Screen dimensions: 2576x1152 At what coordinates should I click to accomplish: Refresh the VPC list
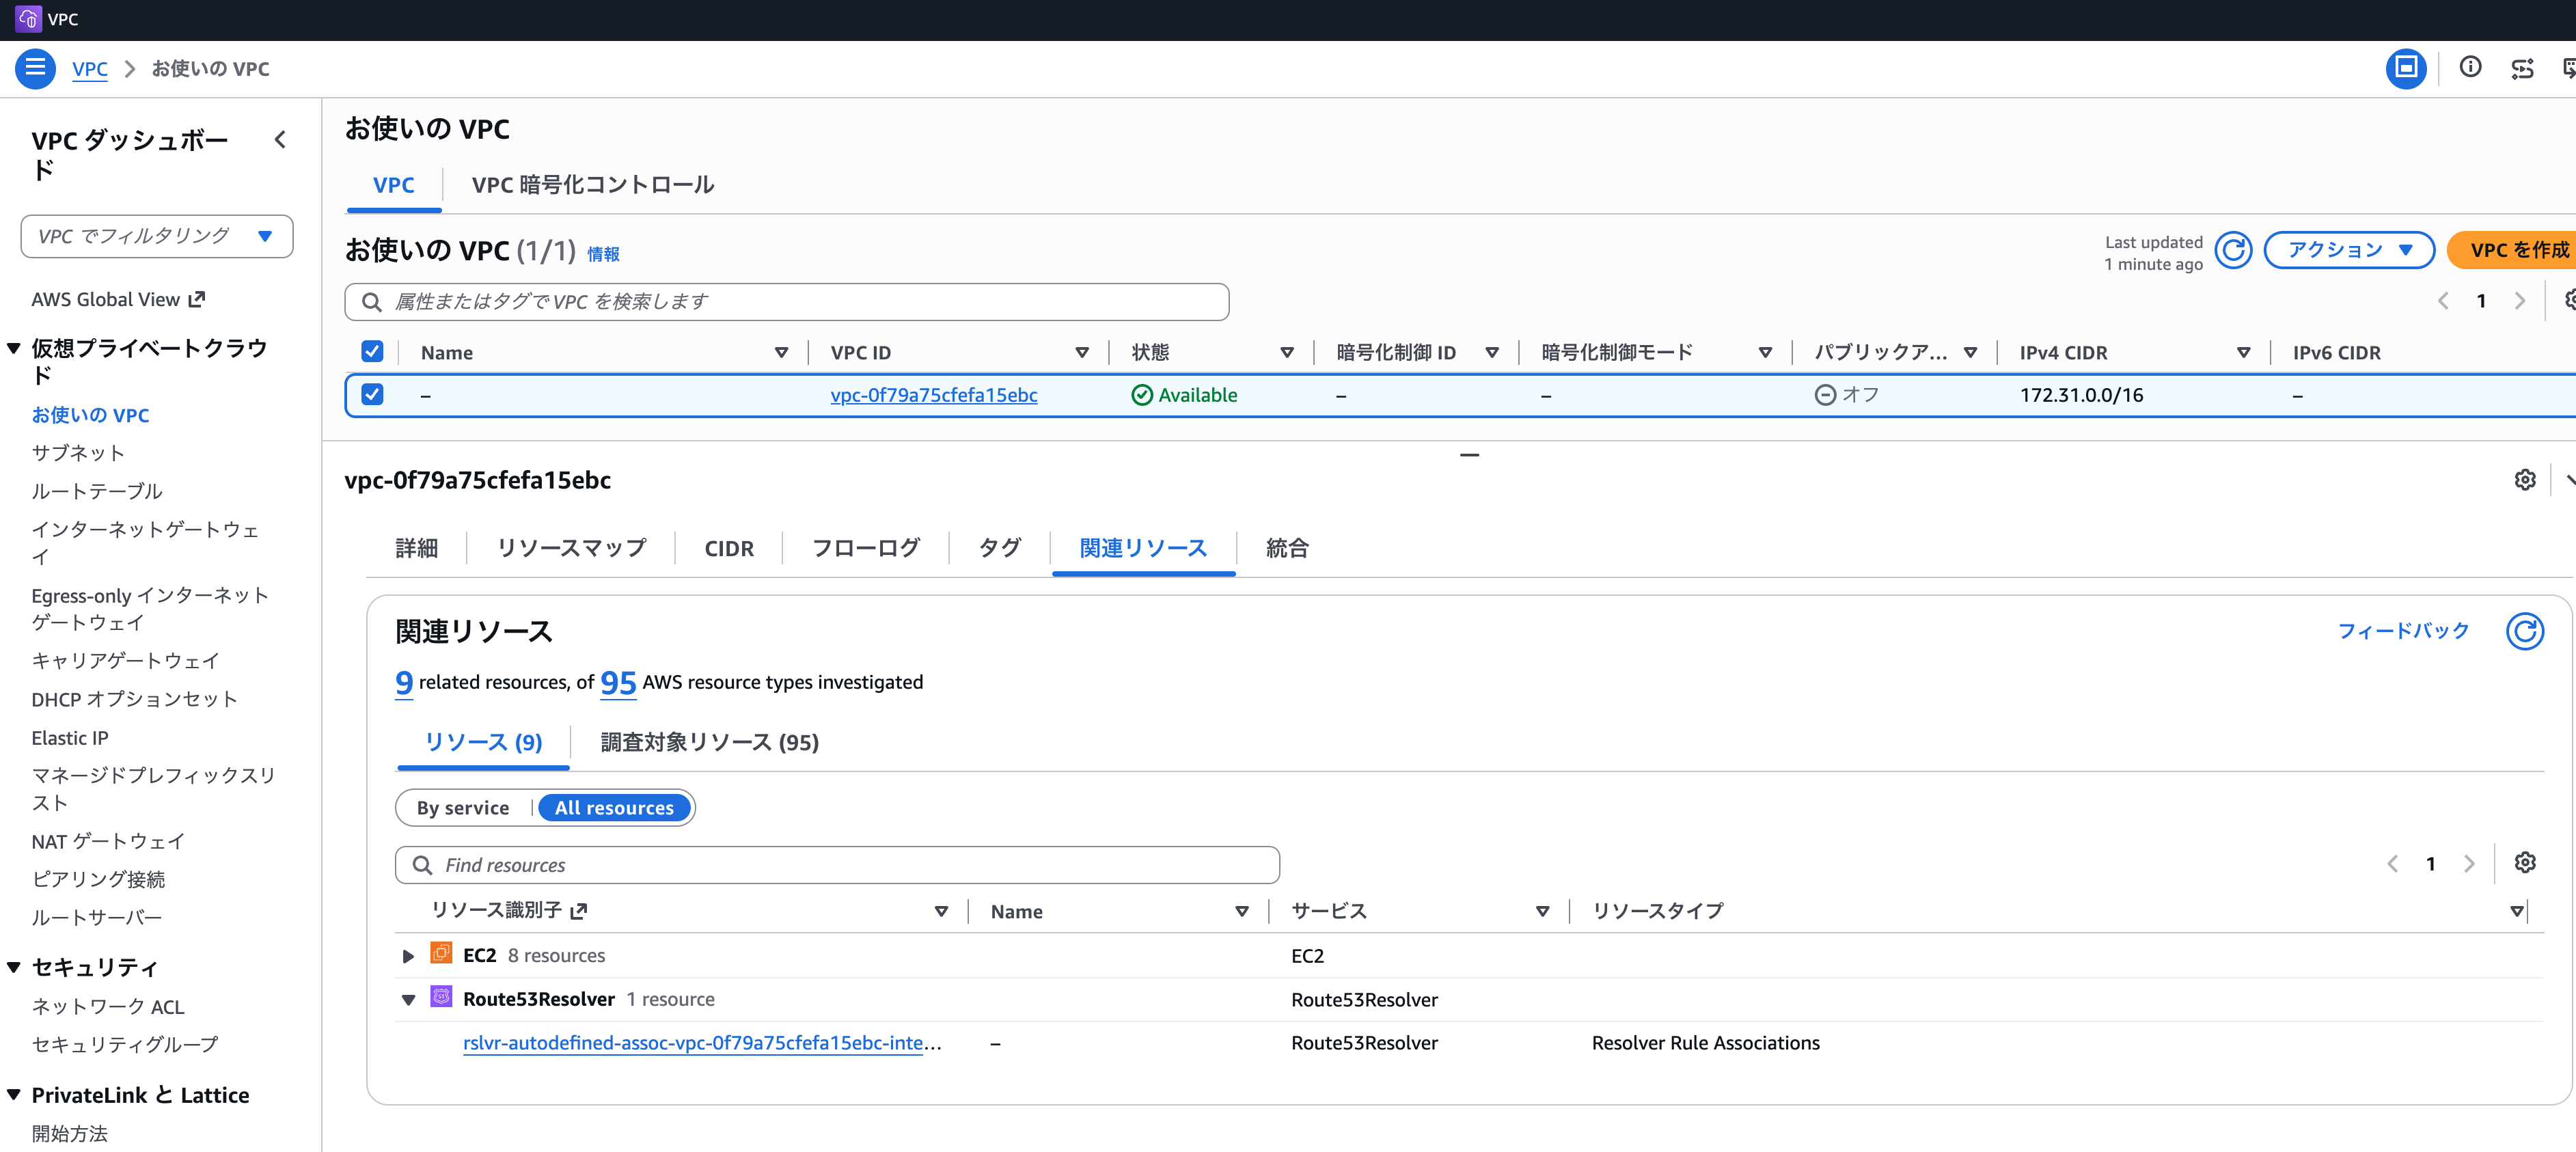tap(2233, 250)
